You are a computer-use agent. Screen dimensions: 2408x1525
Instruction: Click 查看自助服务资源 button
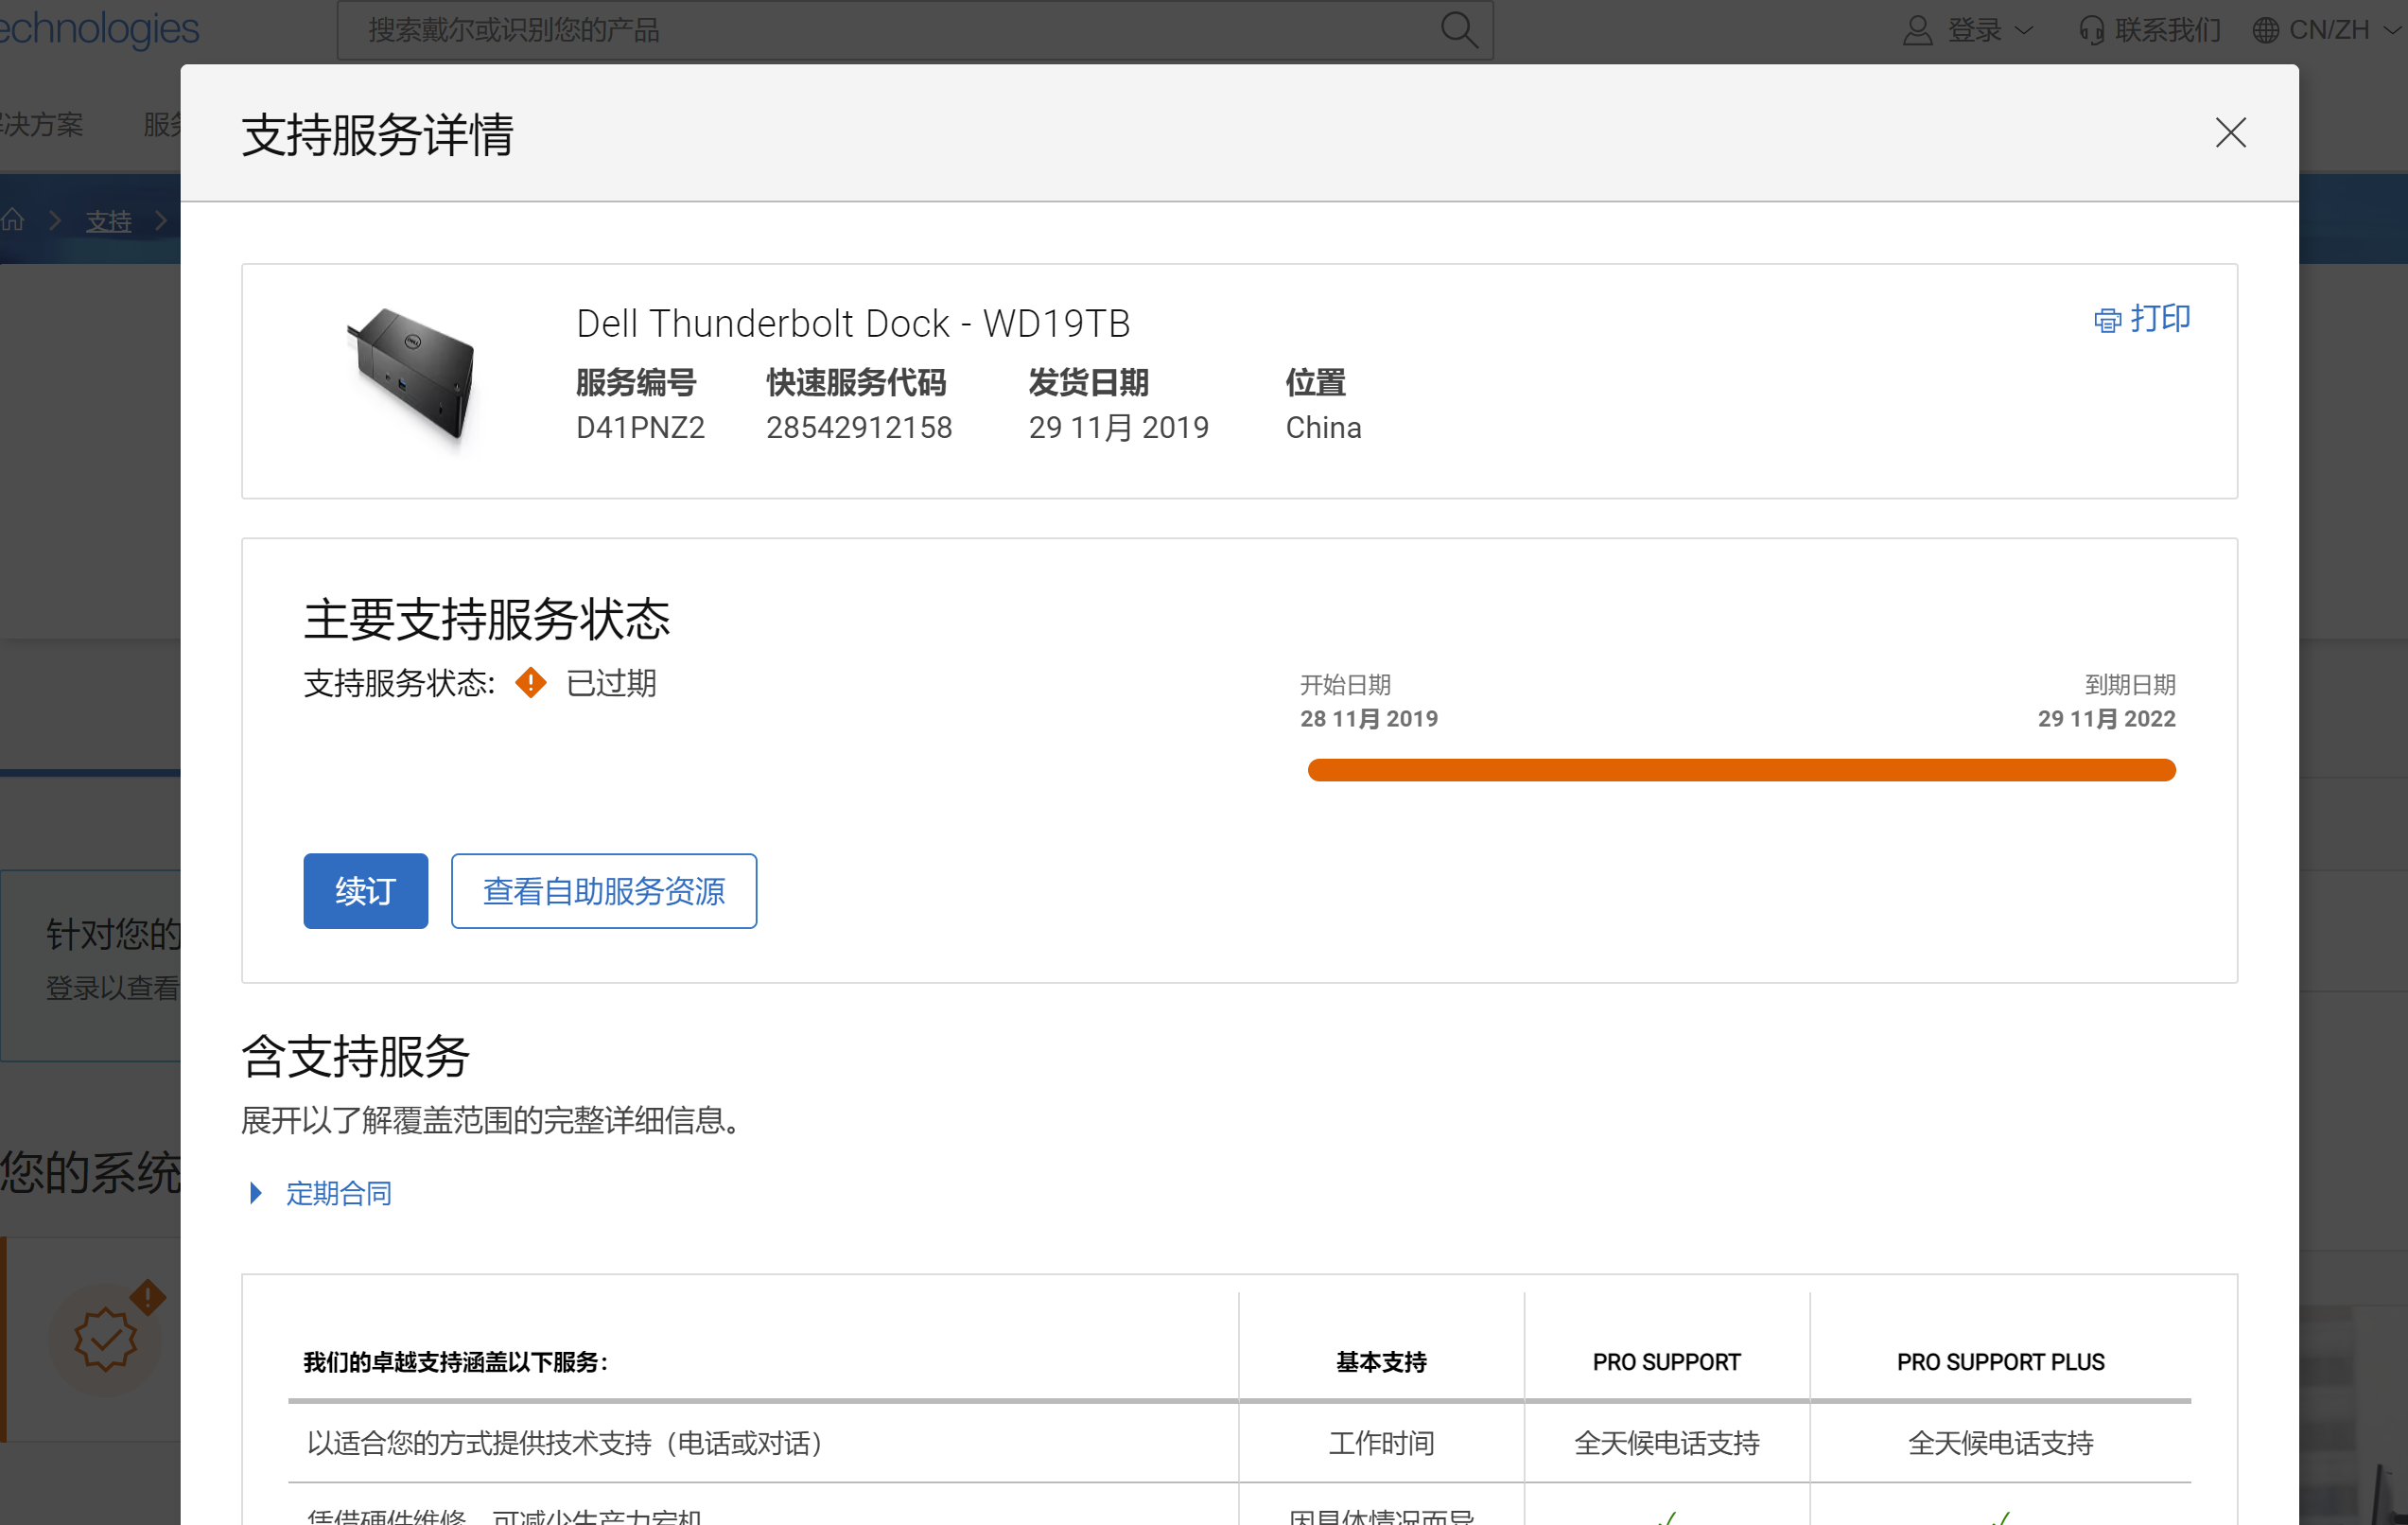603,890
